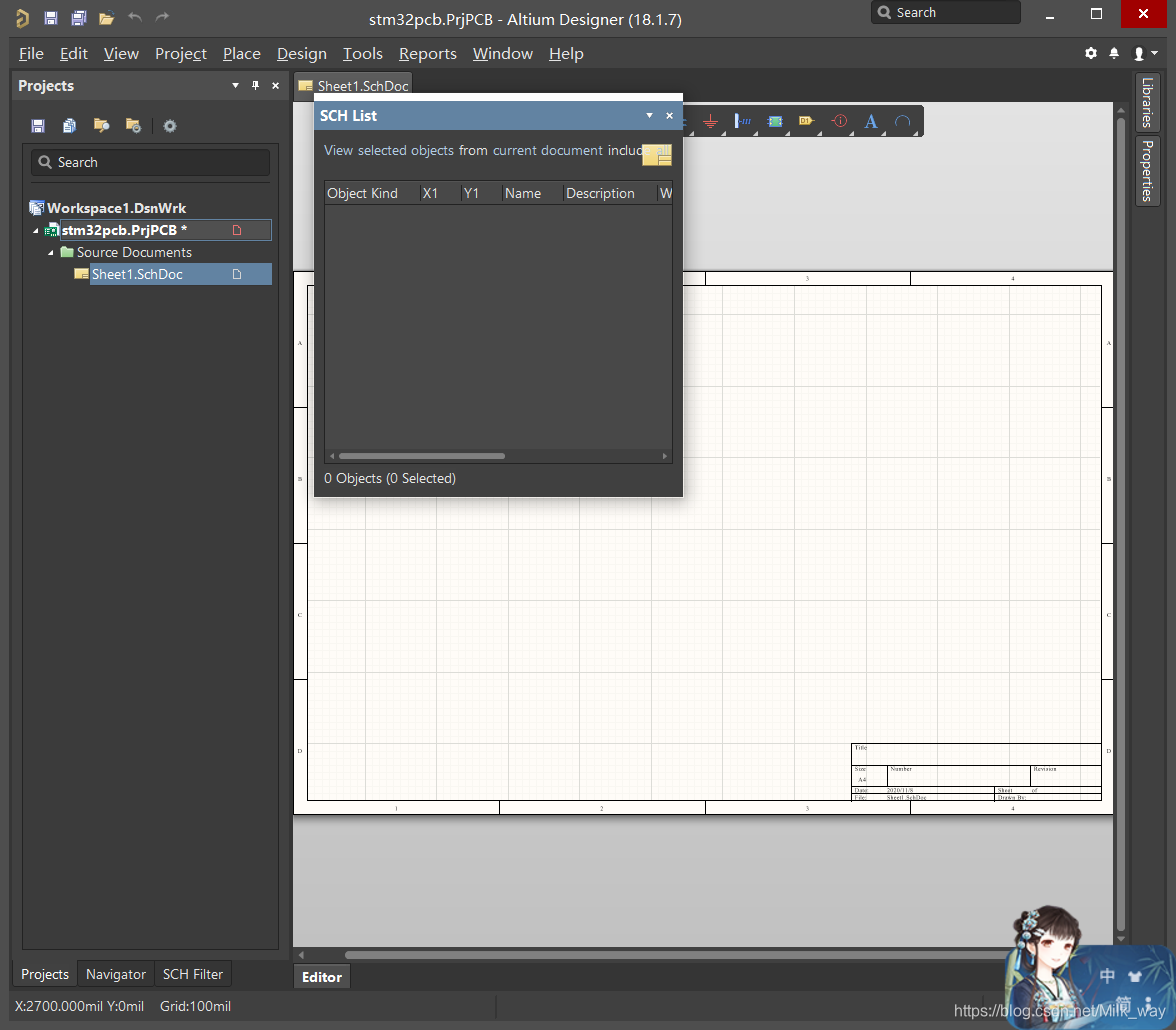Viewport: 1176px width, 1030px height.
Task: Click the editor horizontal scrollbar
Action: point(675,955)
